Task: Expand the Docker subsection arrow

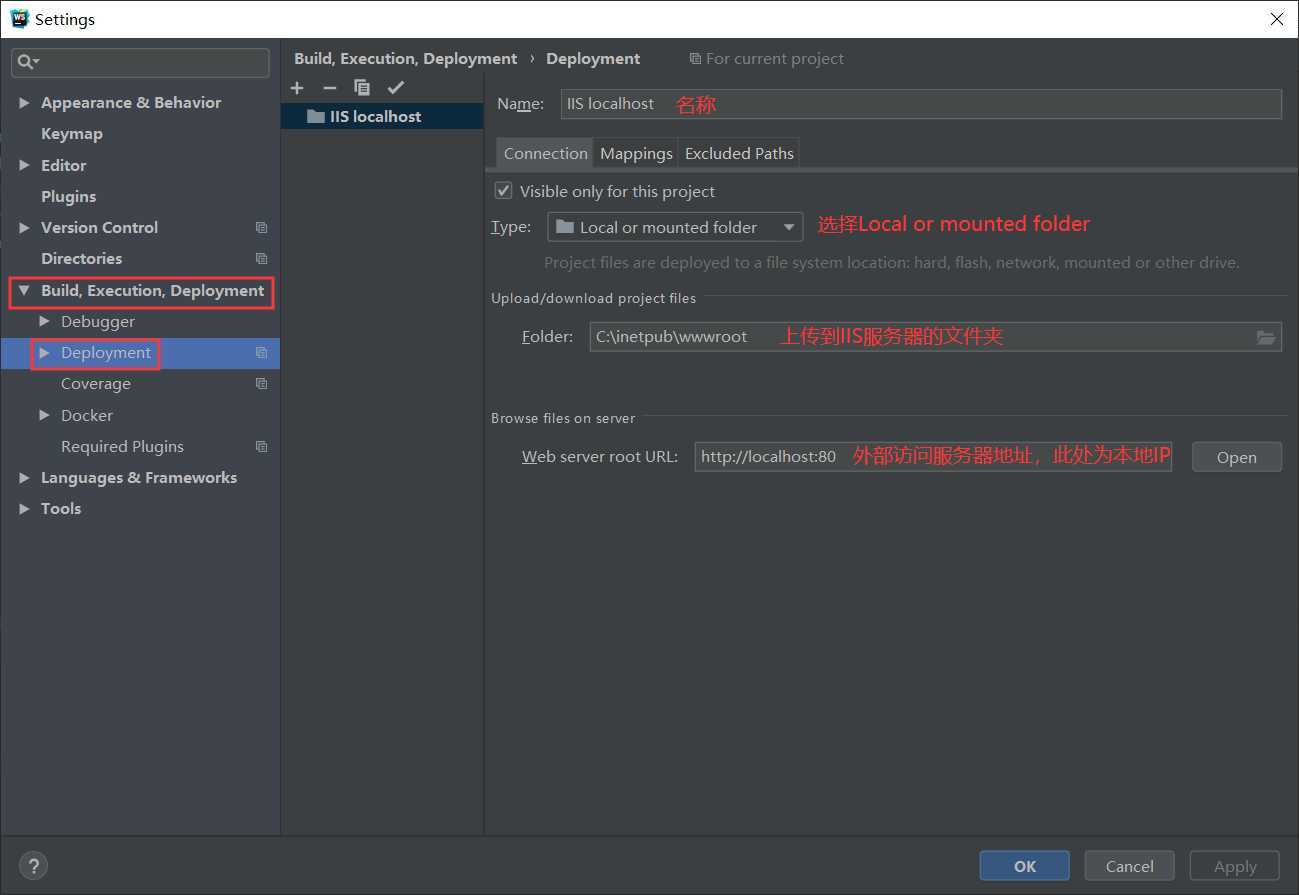Action: (x=44, y=416)
